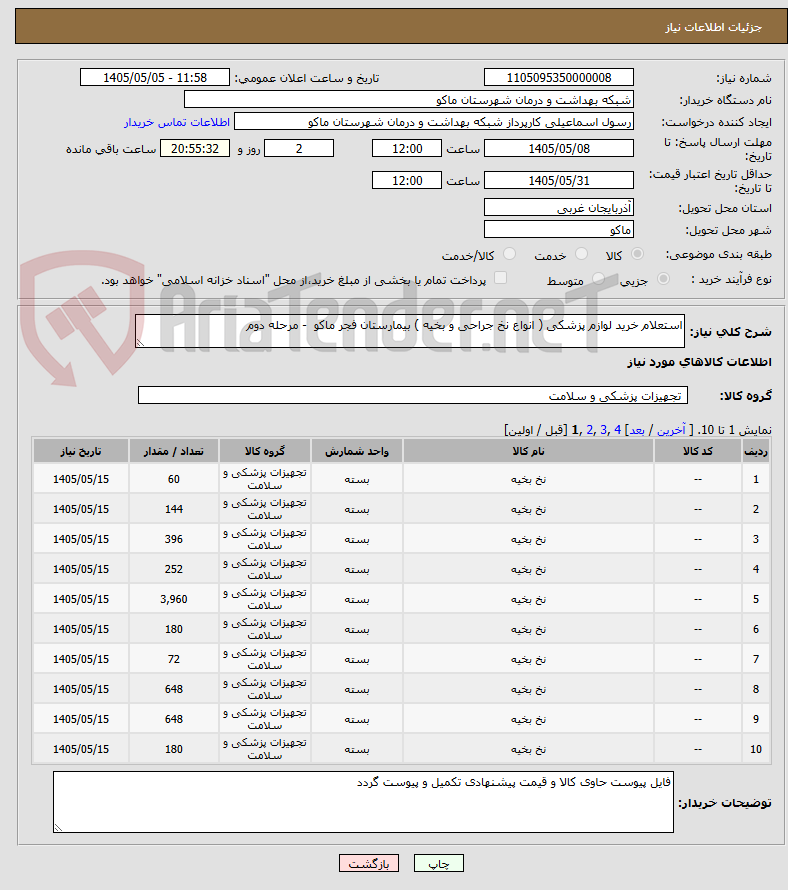Click quantity 252 in row 4

pos(174,569)
